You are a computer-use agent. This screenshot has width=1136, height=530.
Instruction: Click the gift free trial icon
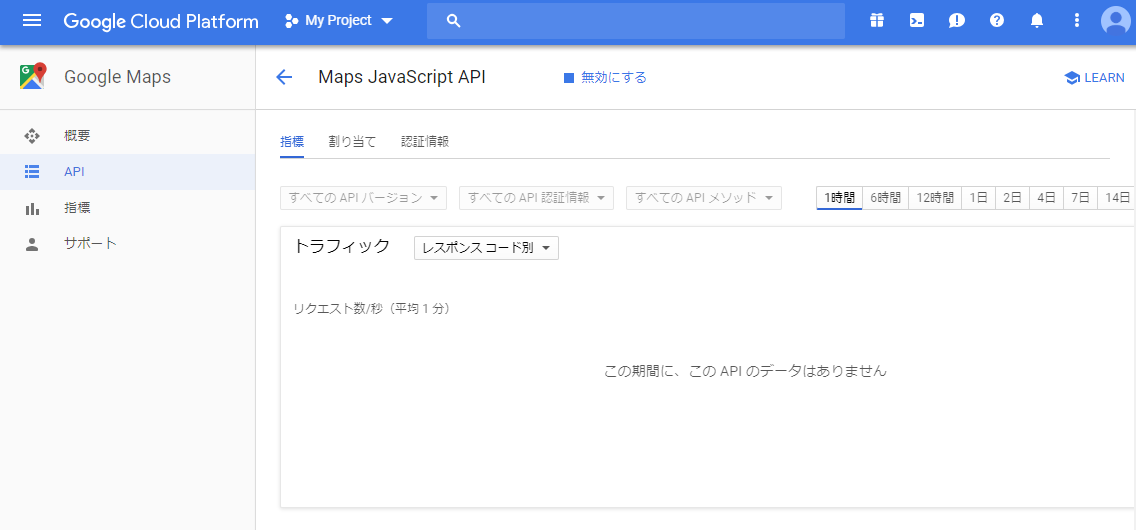click(877, 21)
